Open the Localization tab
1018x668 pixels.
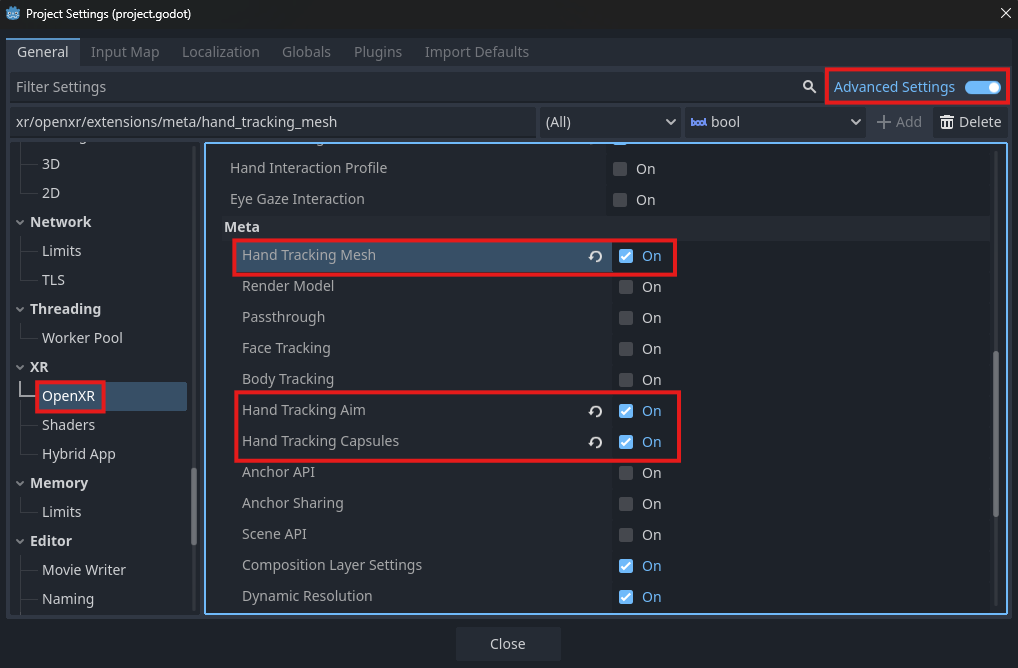(x=221, y=52)
